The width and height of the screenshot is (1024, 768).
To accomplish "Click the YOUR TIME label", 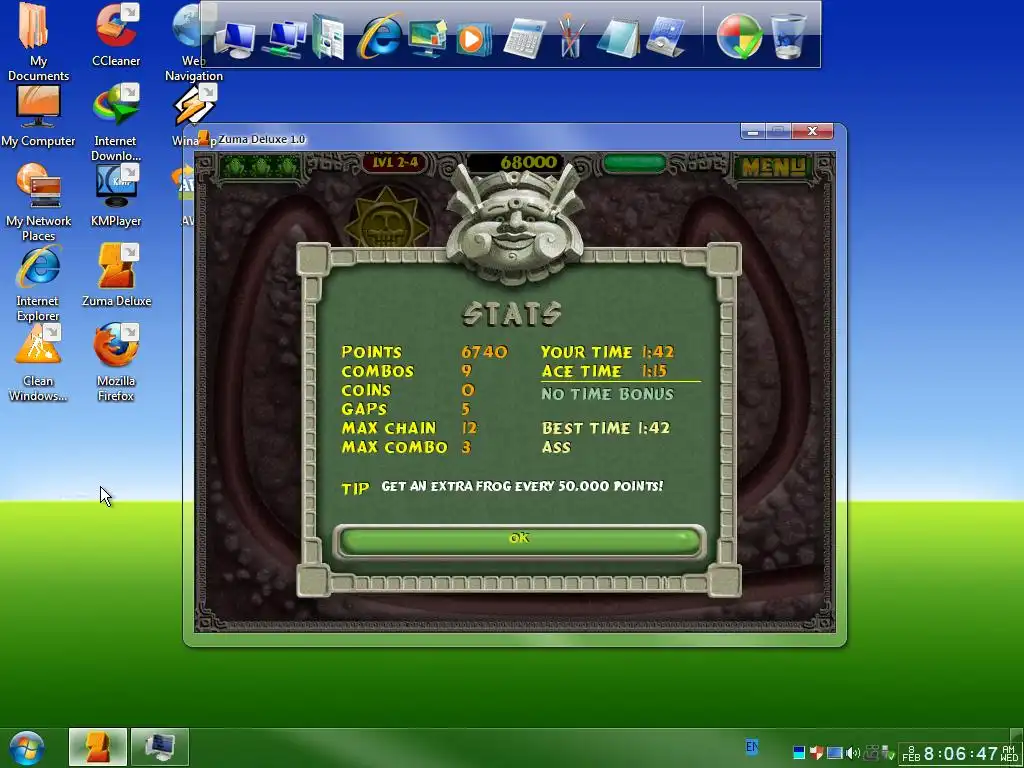I will tap(586, 352).
